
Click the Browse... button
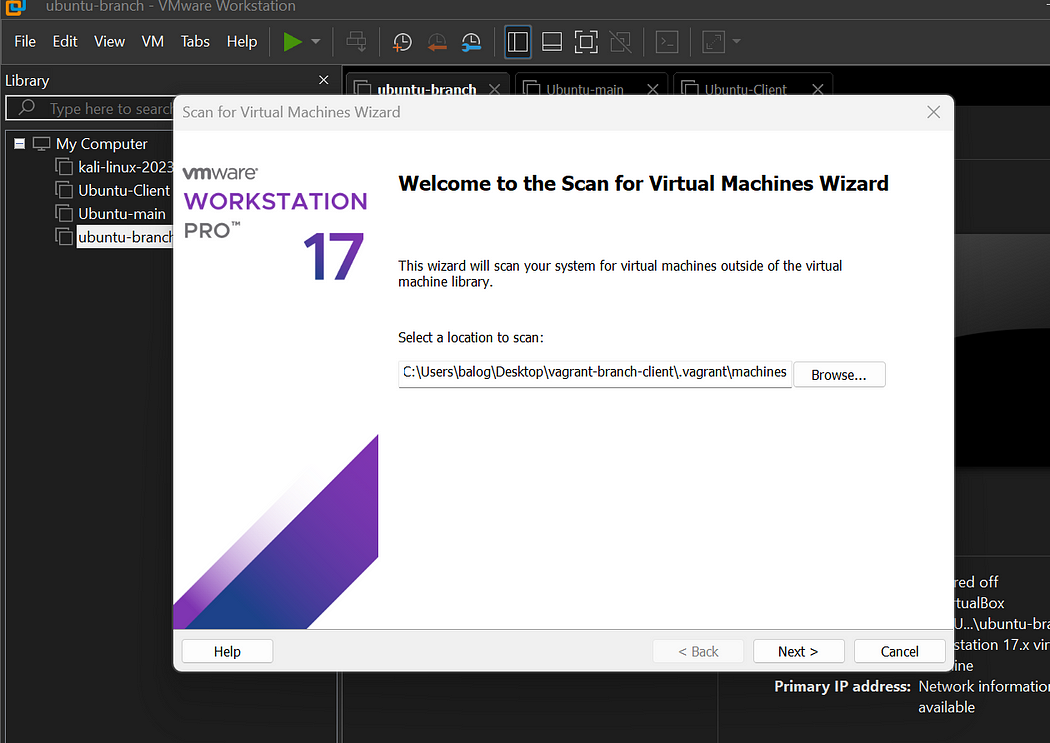pyautogui.click(x=838, y=375)
